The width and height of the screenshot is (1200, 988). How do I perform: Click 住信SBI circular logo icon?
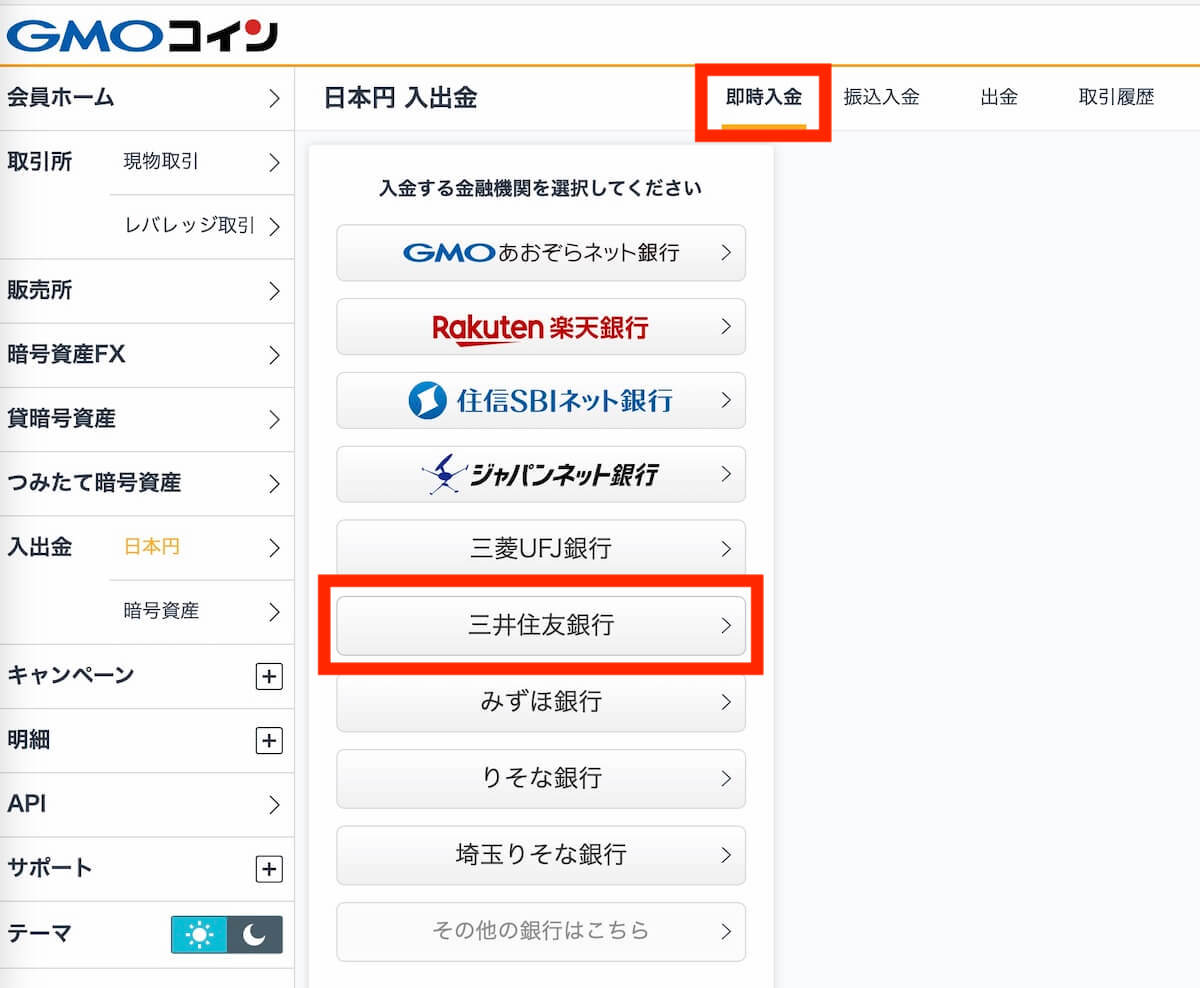click(427, 401)
